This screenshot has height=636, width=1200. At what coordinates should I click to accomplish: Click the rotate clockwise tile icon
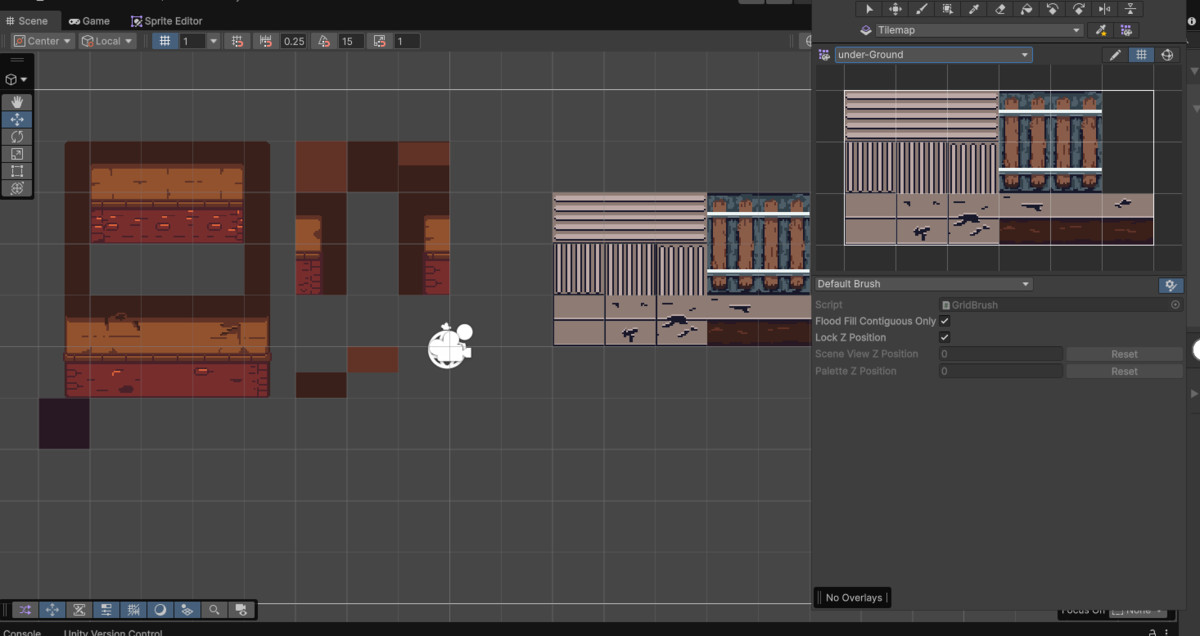click(1078, 9)
